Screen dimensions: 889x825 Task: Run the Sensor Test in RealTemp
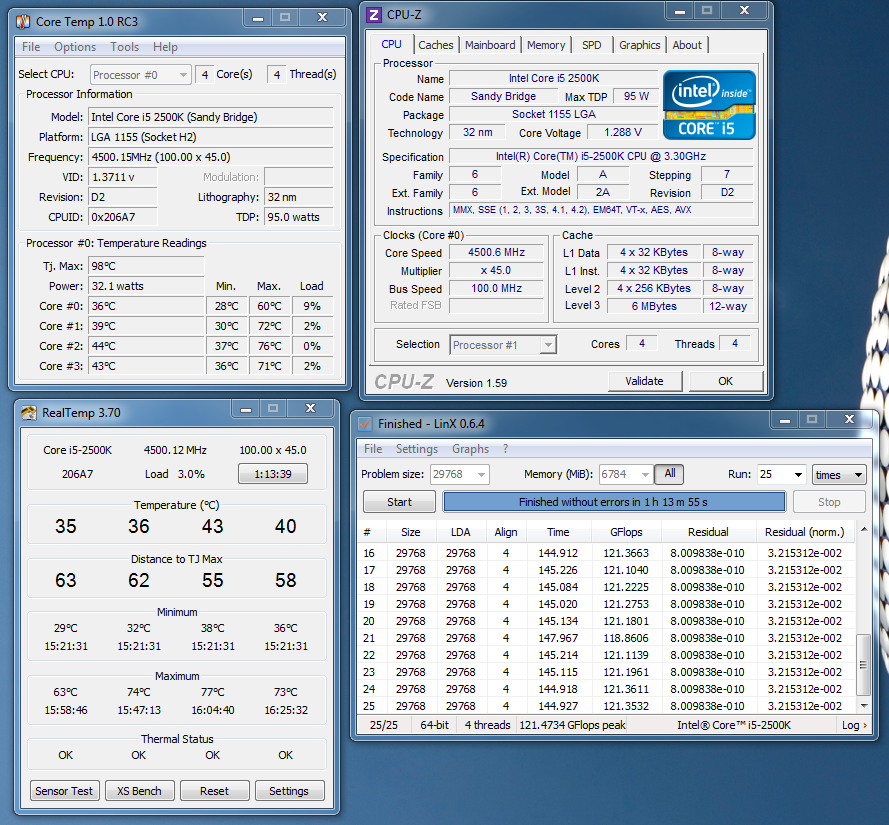[65, 791]
